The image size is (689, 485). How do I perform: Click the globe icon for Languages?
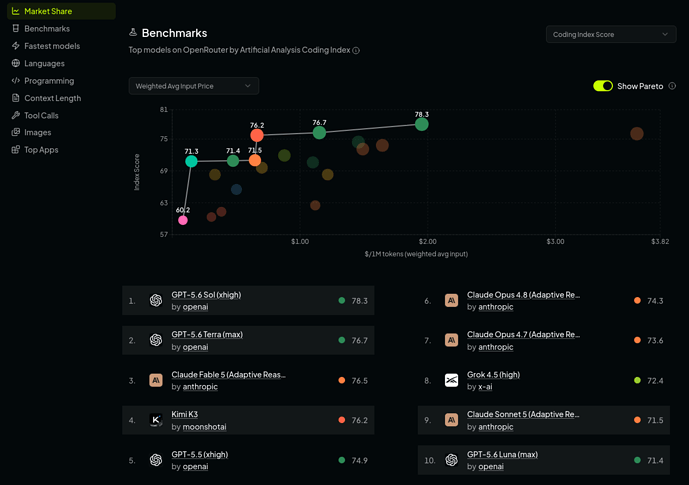[16, 63]
